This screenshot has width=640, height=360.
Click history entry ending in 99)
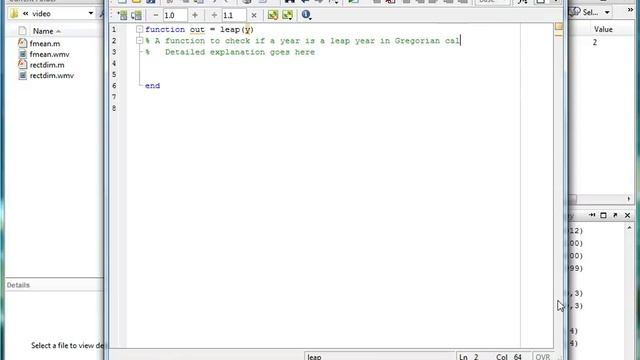pos(576,268)
